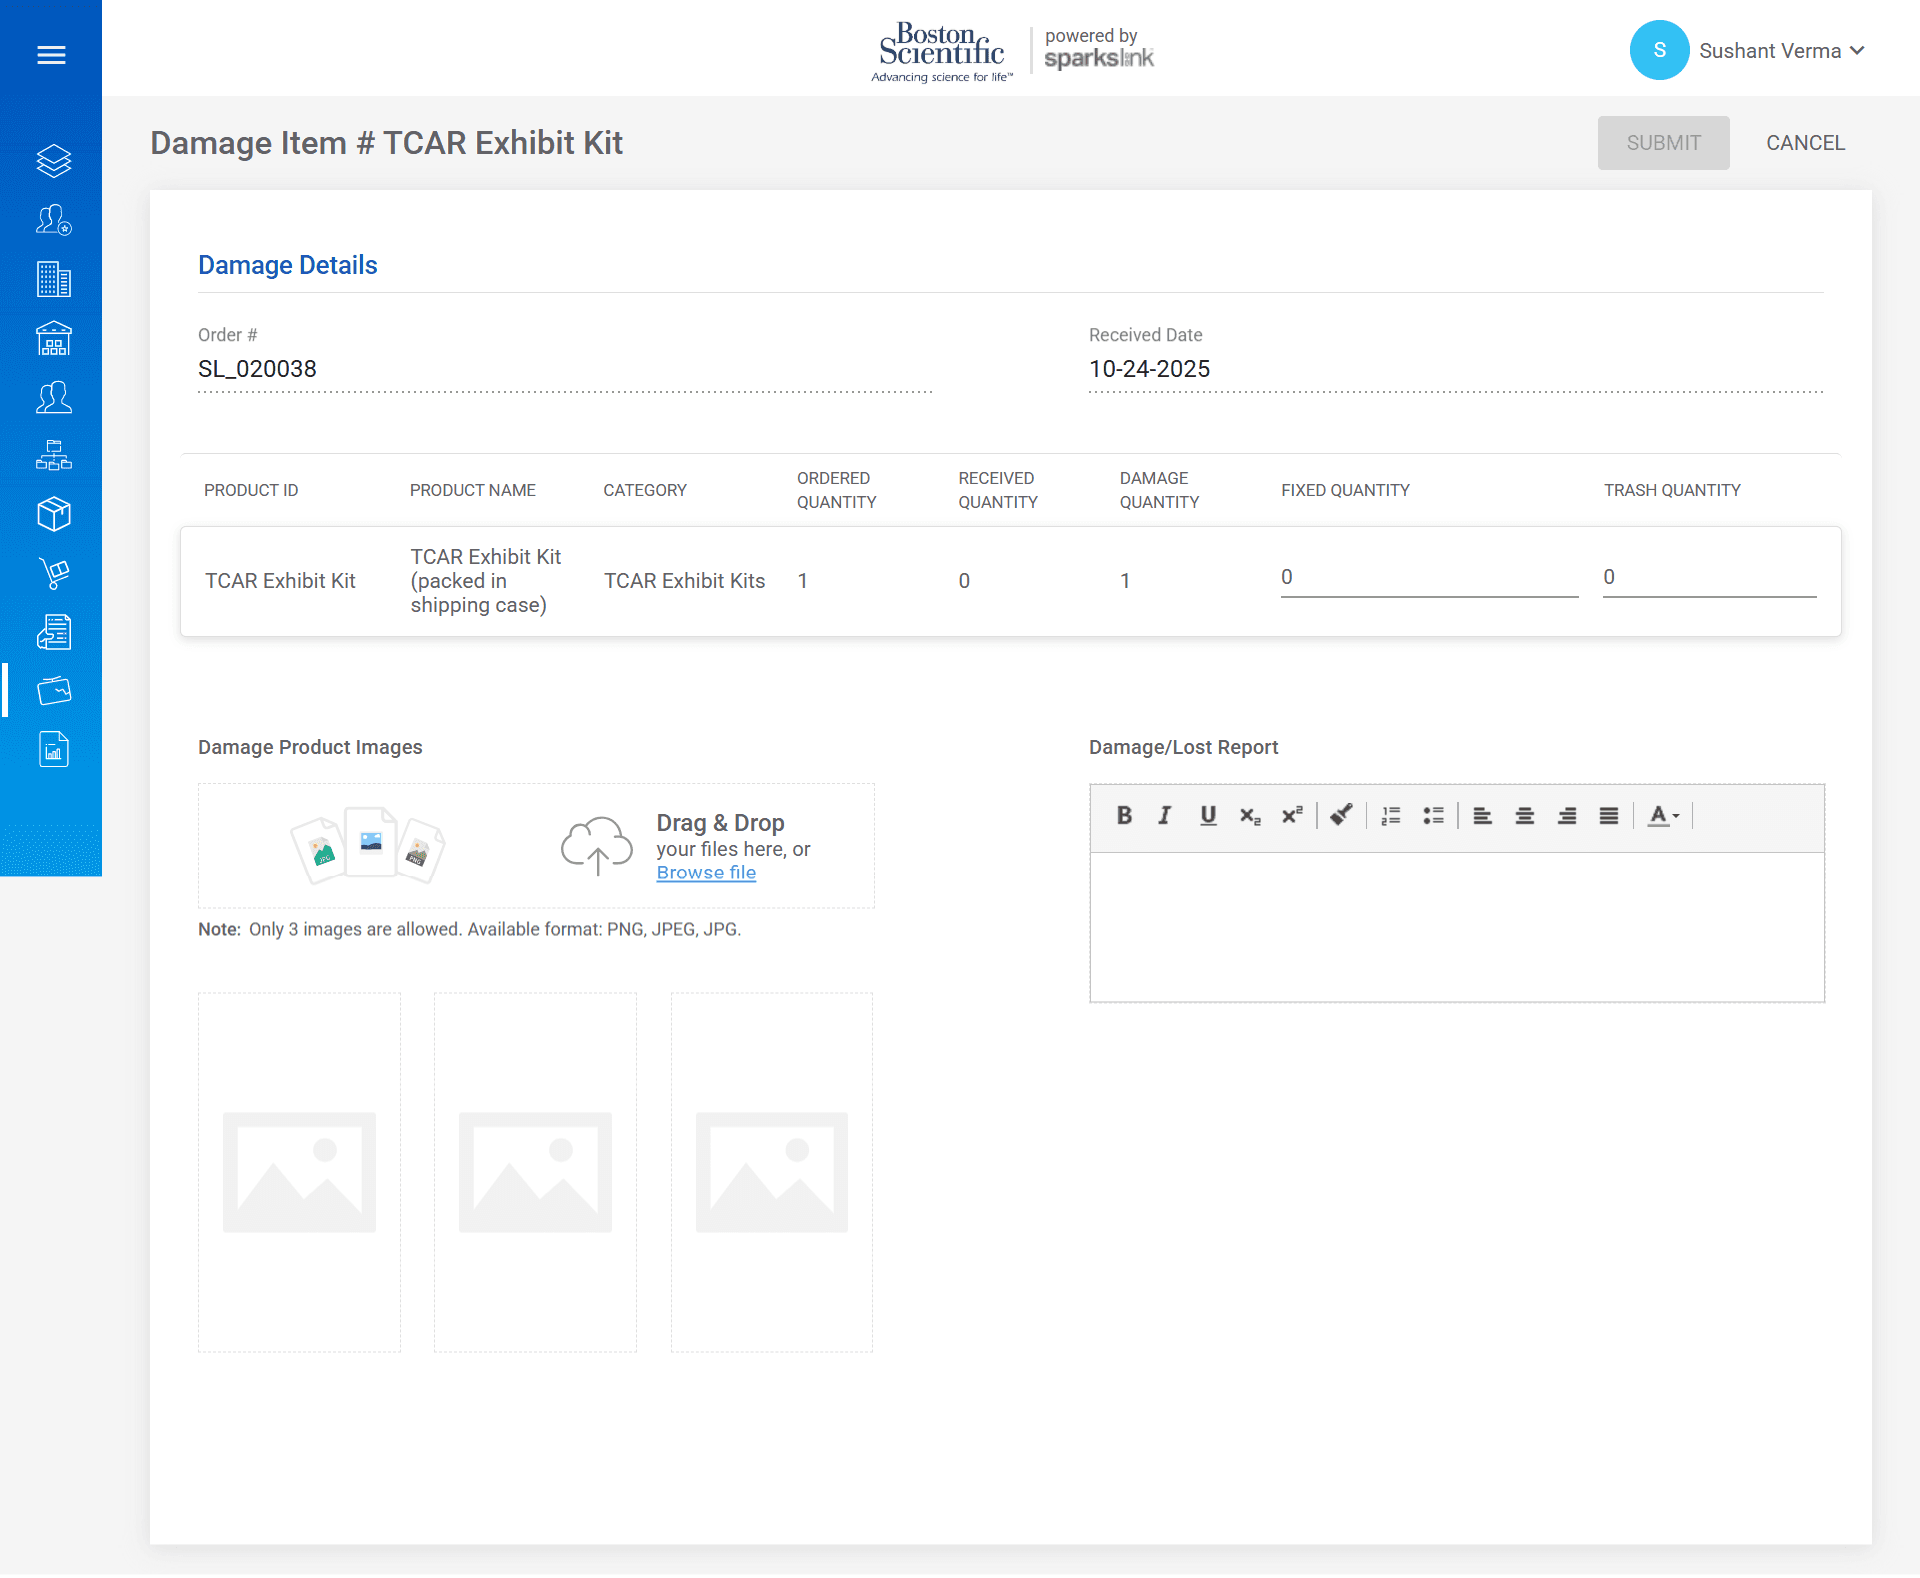Open the organization hierarchy sidebar icon
Viewport: 1920px width, 1578px height.
tap(53, 456)
